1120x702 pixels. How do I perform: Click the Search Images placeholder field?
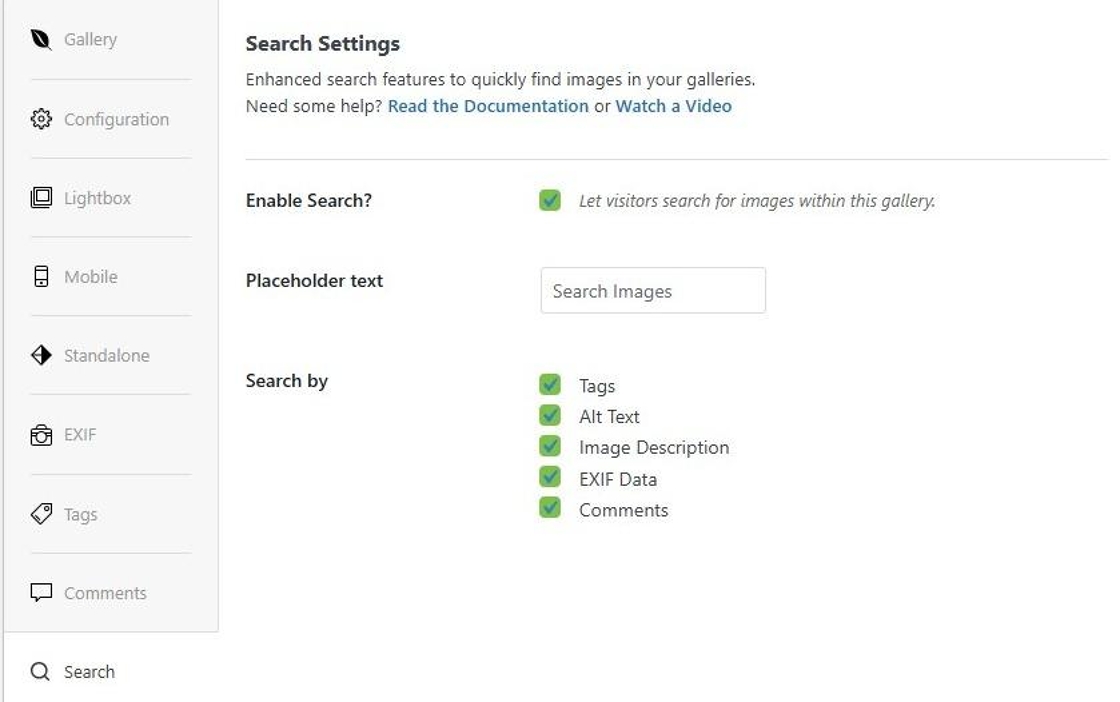point(652,290)
